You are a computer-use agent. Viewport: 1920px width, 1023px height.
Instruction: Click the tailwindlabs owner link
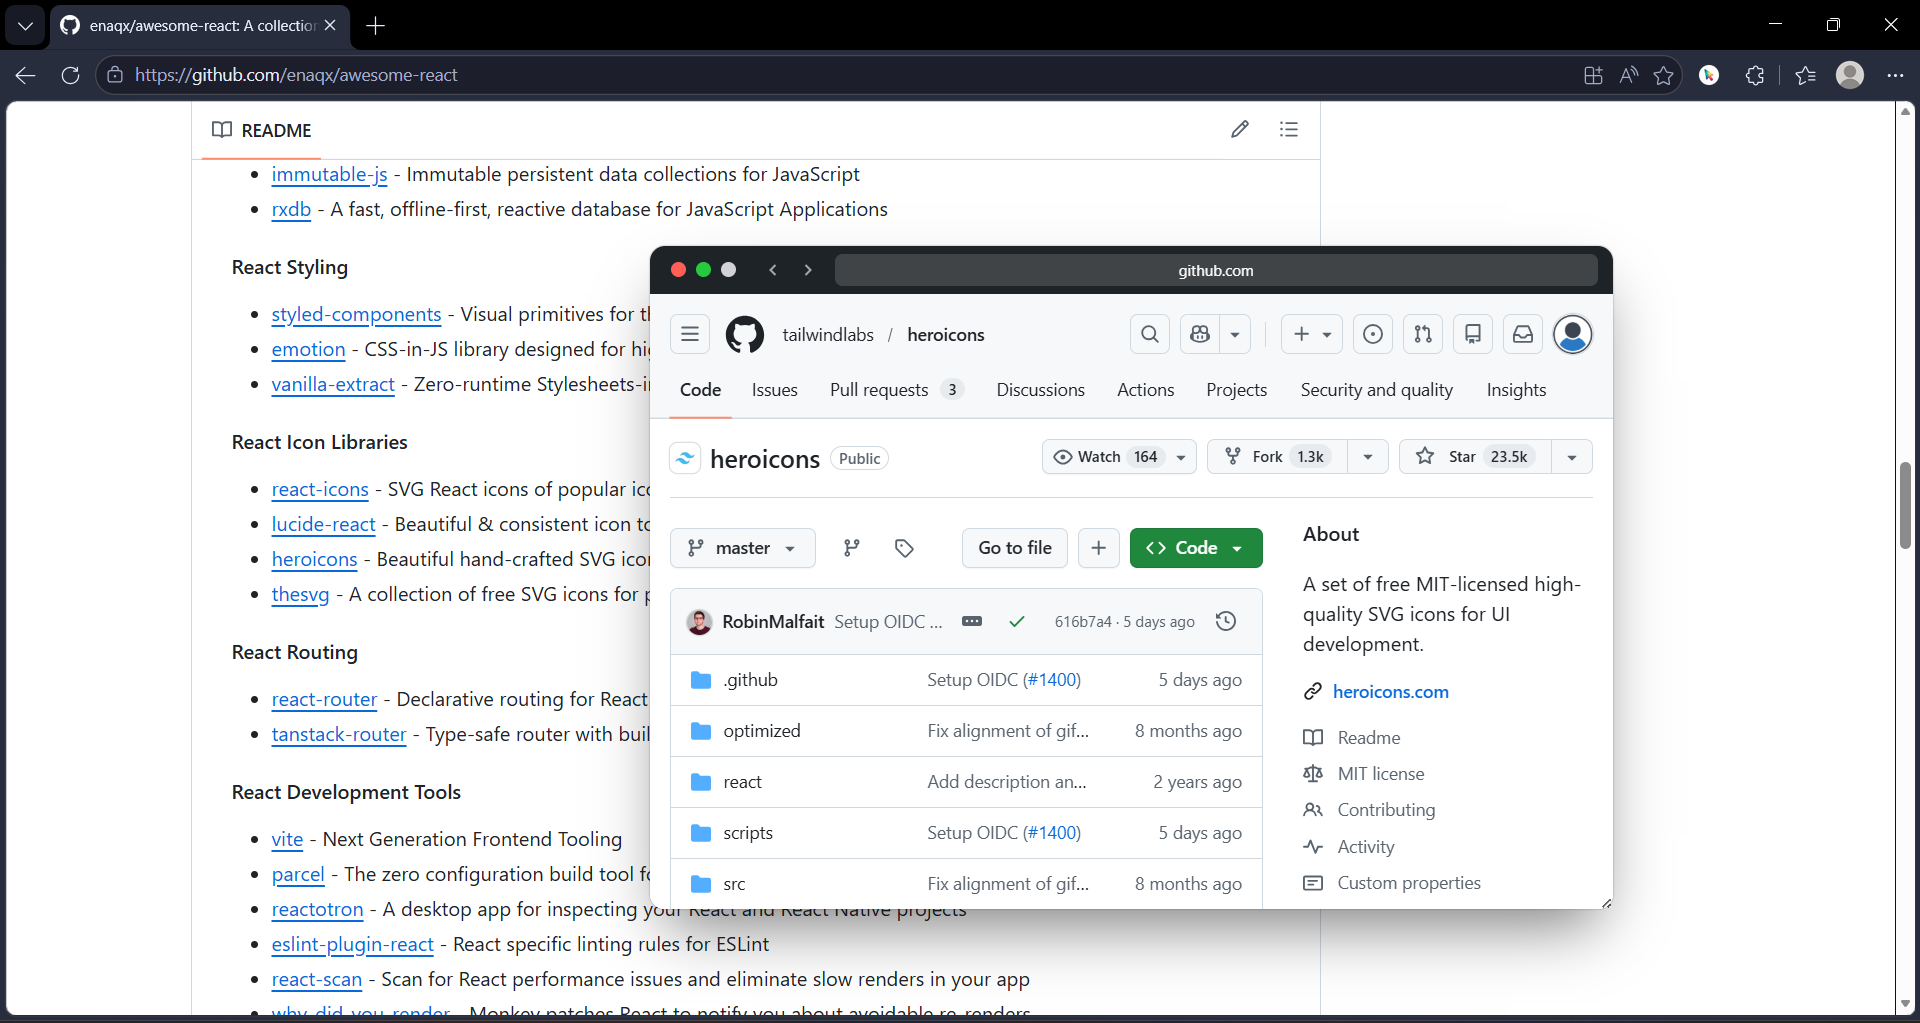point(828,334)
